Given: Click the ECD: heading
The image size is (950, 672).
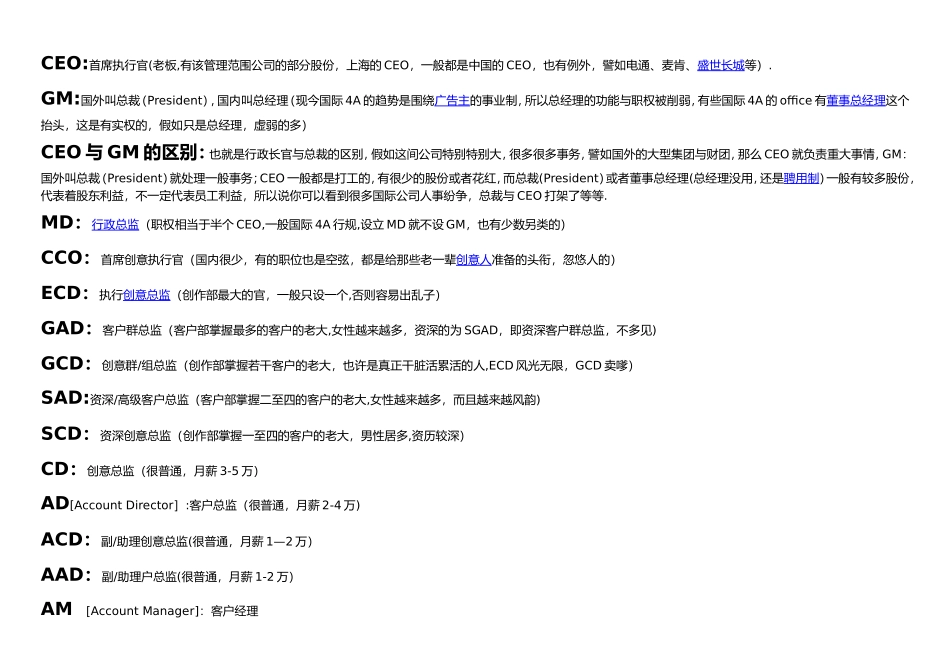Looking at the screenshot, I should click(64, 293).
